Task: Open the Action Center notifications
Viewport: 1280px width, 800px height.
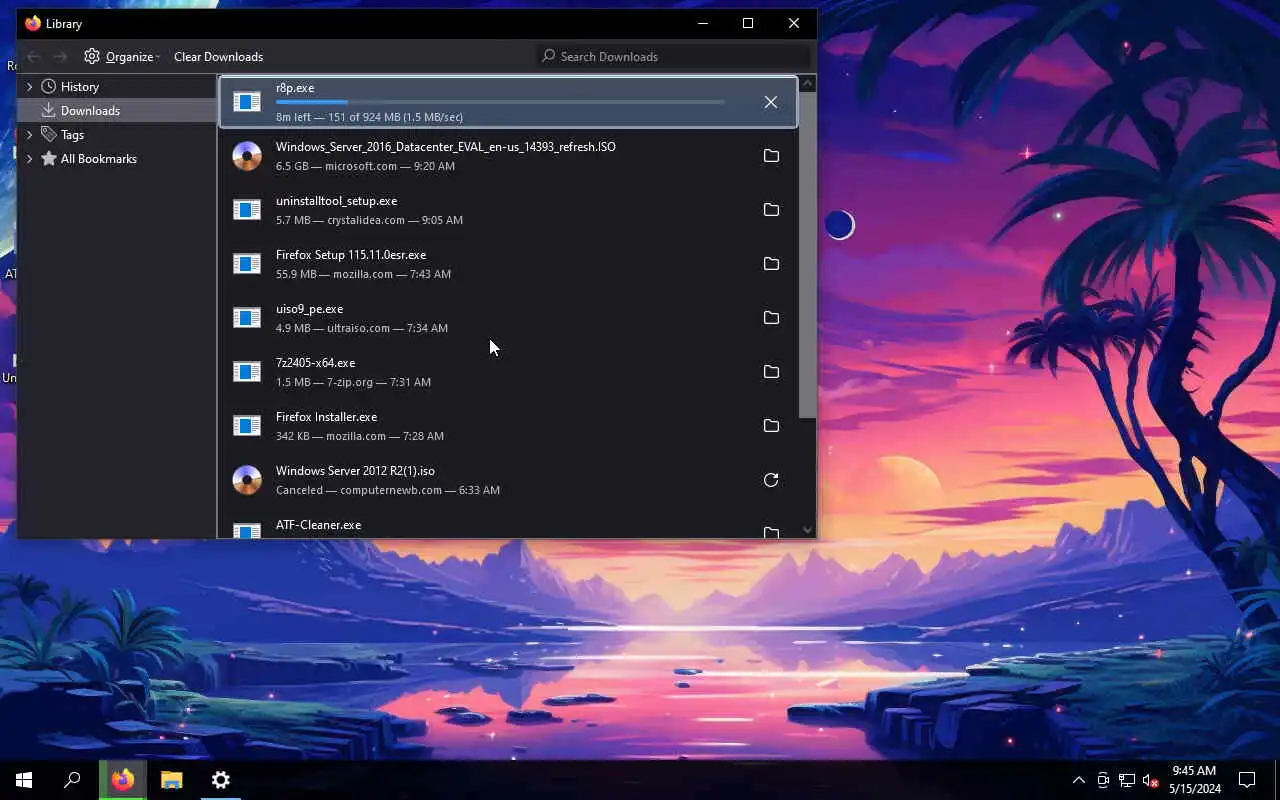Action: click(1247, 780)
